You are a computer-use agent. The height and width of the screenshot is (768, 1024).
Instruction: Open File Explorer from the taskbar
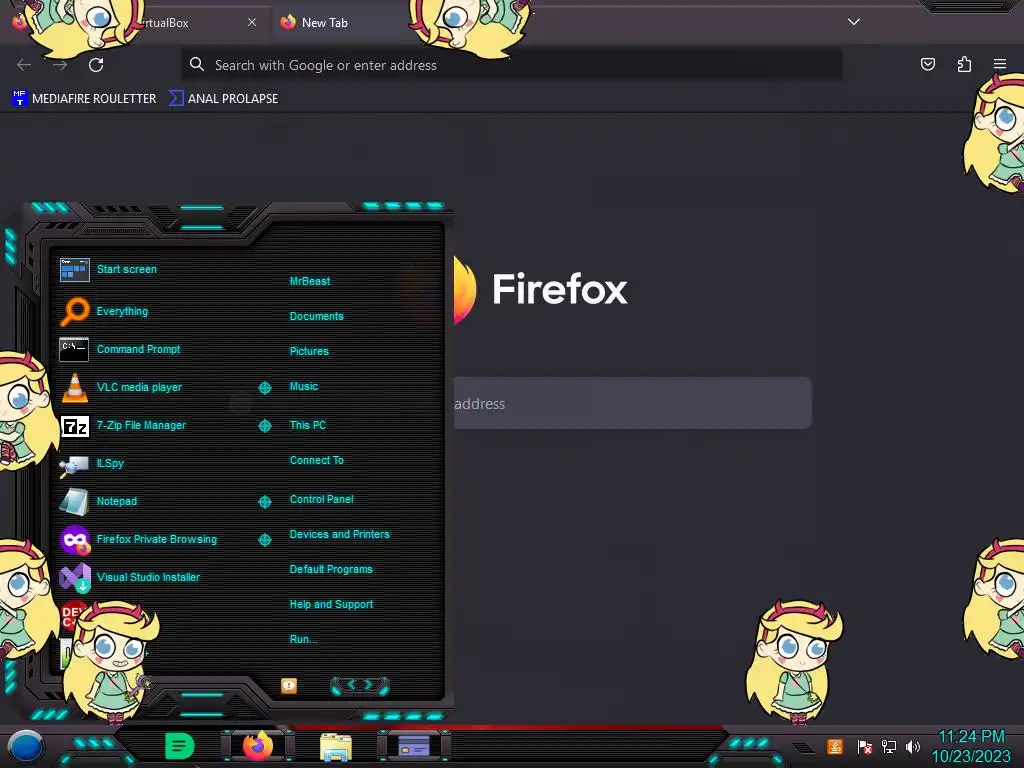click(x=336, y=747)
